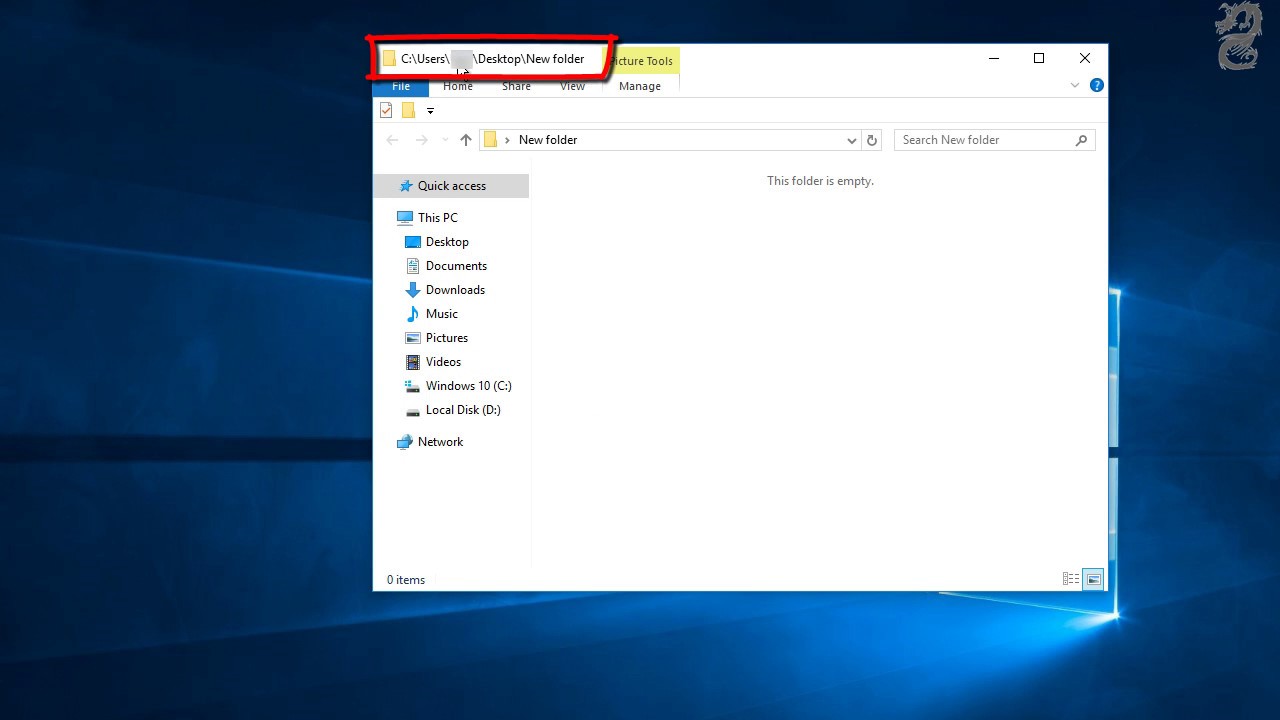Open Downloads in the navigation pane
This screenshot has height=720, width=1280.
[455, 290]
